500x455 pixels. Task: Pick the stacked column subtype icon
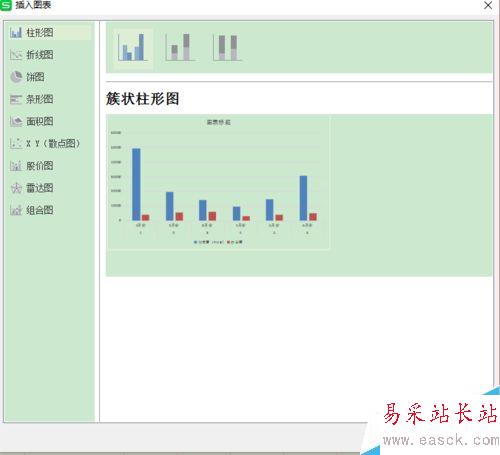pos(180,48)
